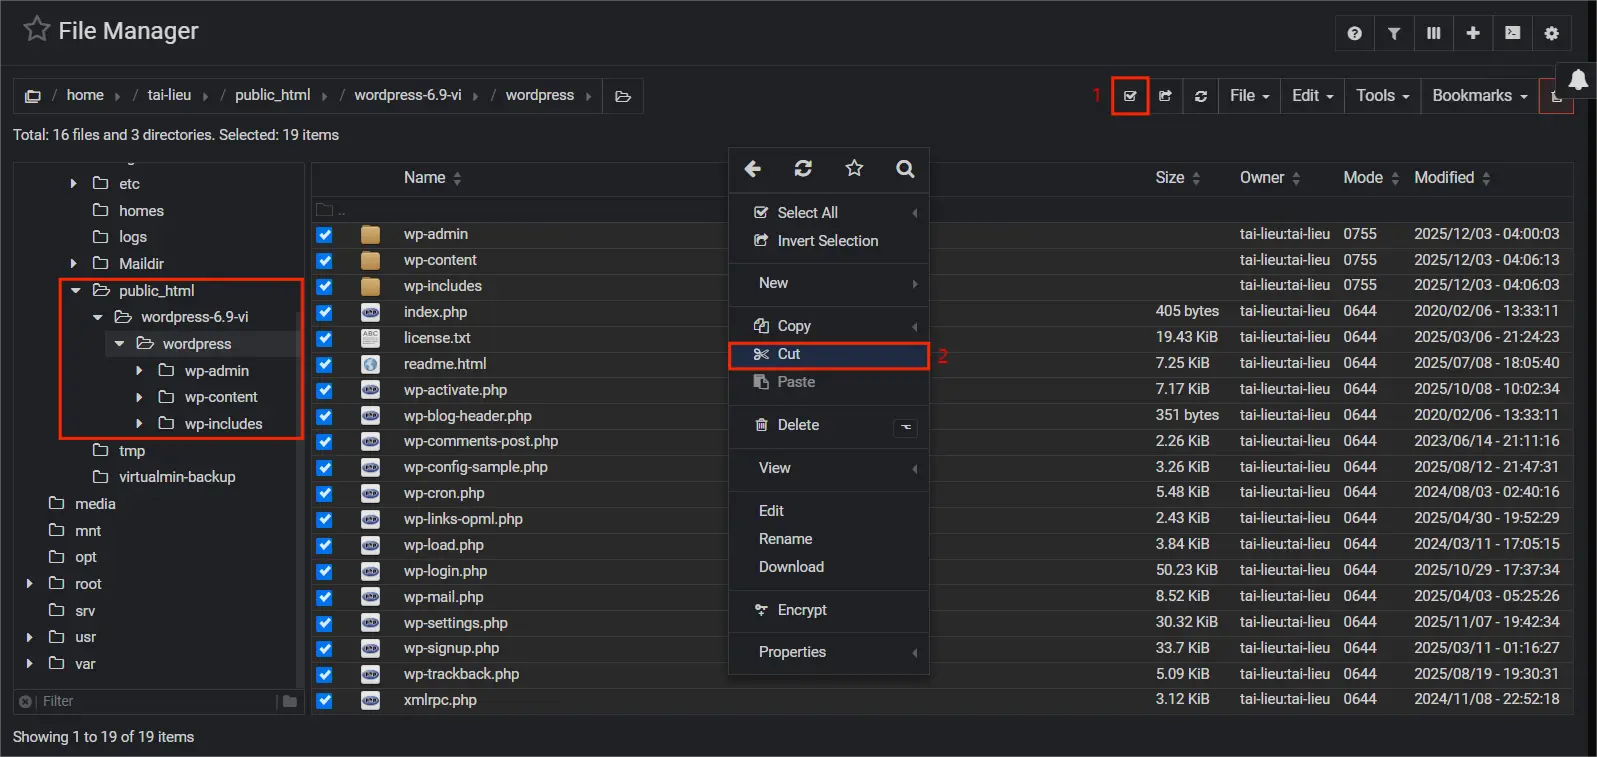Open the terminal icon in top toolbar

(1512, 33)
